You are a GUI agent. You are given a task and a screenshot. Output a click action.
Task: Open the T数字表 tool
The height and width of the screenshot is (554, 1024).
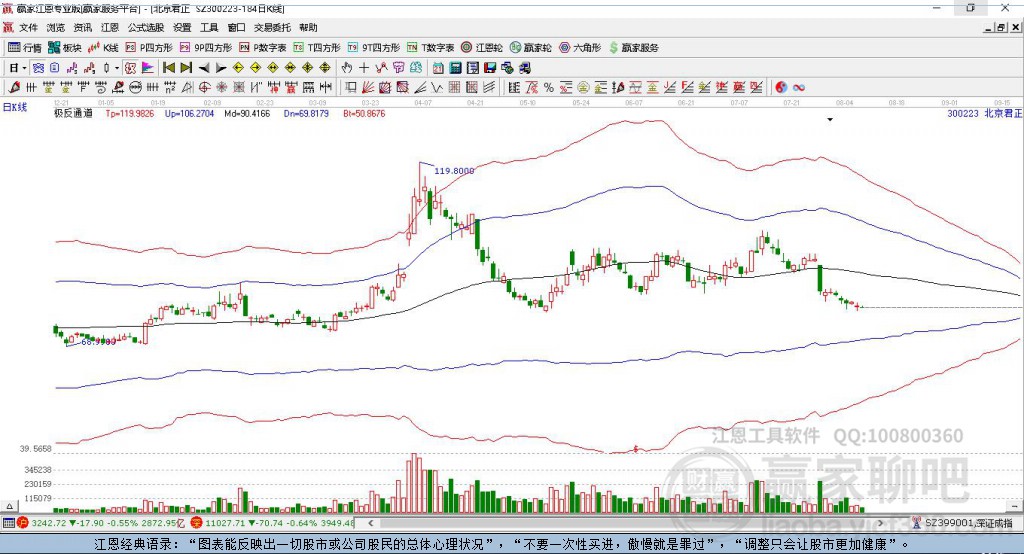[x=430, y=48]
